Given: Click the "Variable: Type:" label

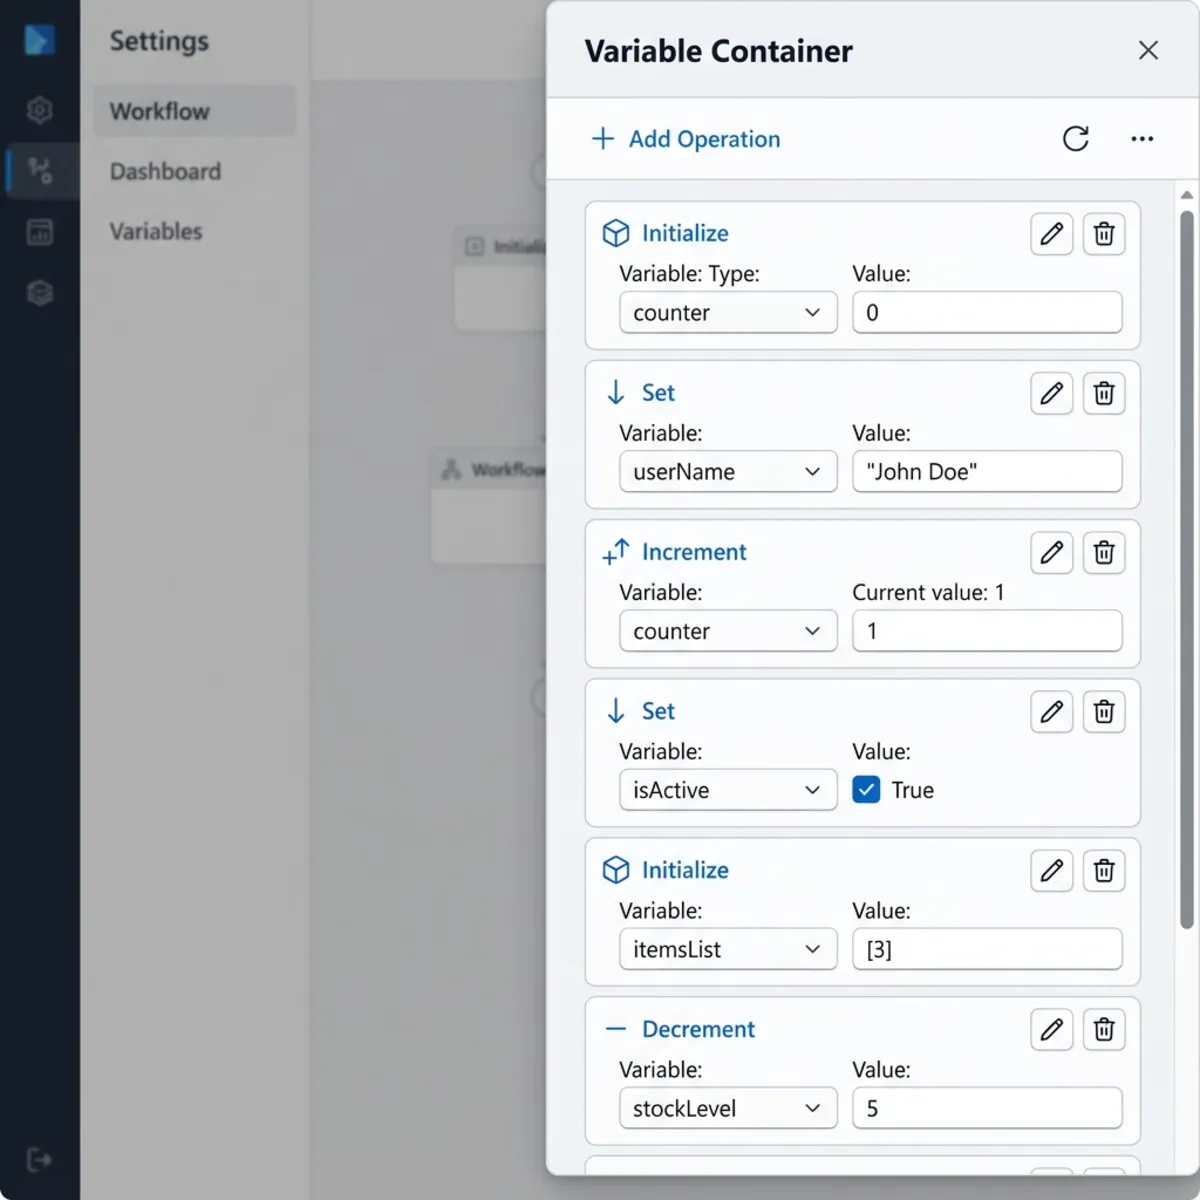Looking at the screenshot, I should pos(689,274).
